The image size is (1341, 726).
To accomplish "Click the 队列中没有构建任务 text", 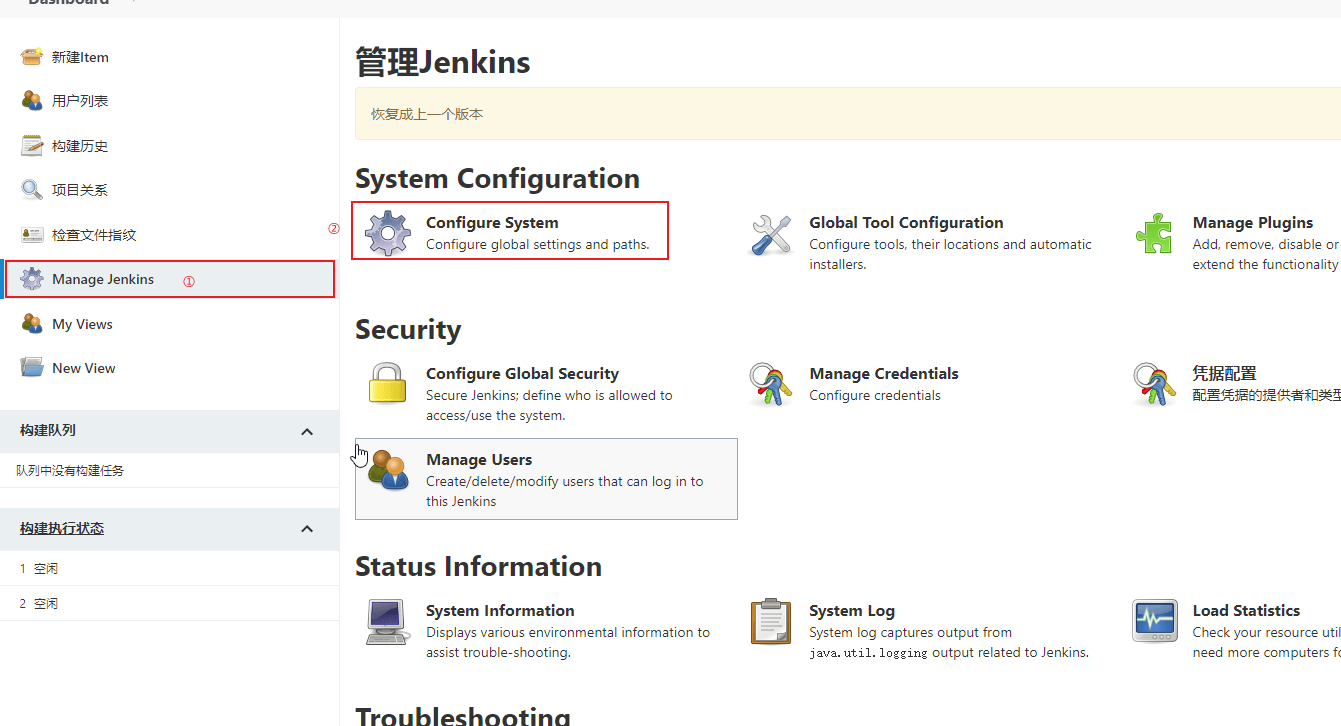I will pos(70,470).
